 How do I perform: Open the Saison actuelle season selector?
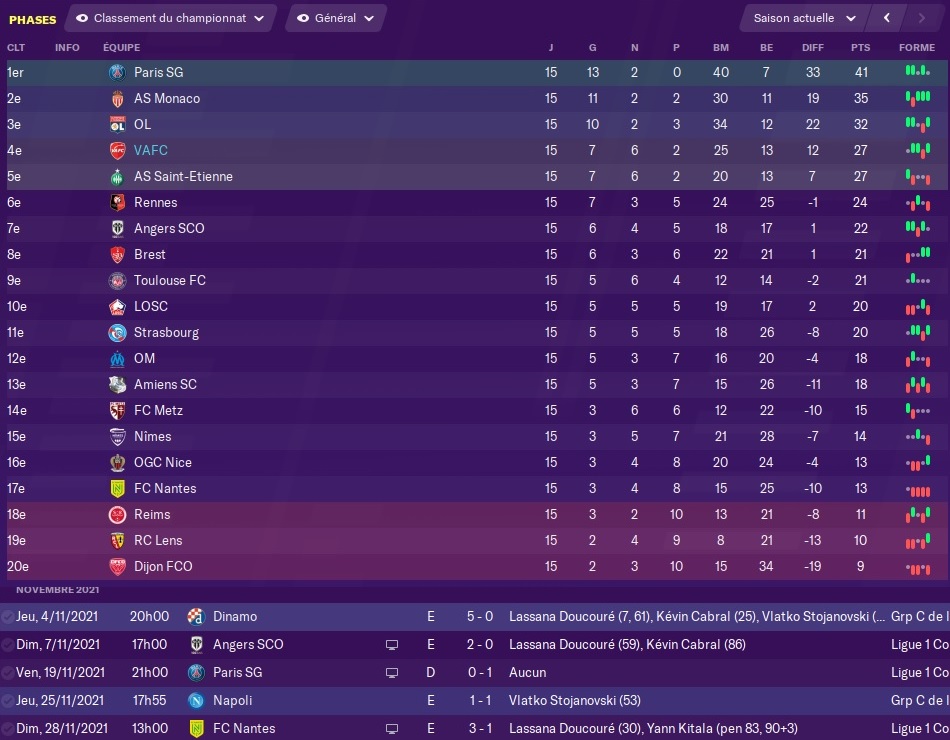click(804, 18)
